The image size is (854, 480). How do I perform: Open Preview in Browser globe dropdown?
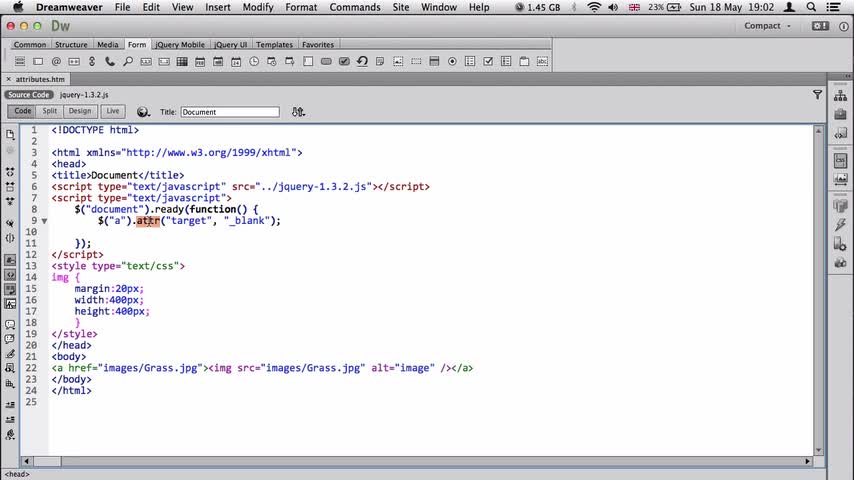pyautogui.click(x=143, y=112)
